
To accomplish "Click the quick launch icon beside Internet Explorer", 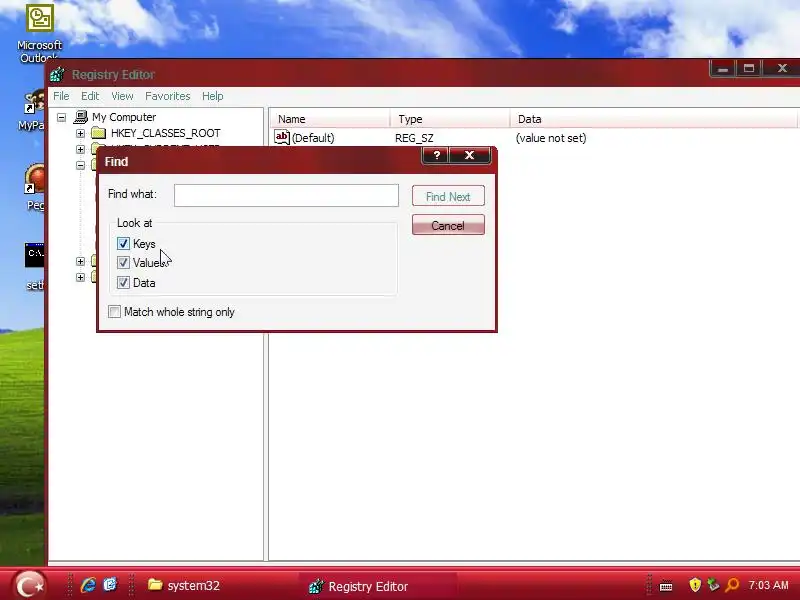I will point(110,585).
